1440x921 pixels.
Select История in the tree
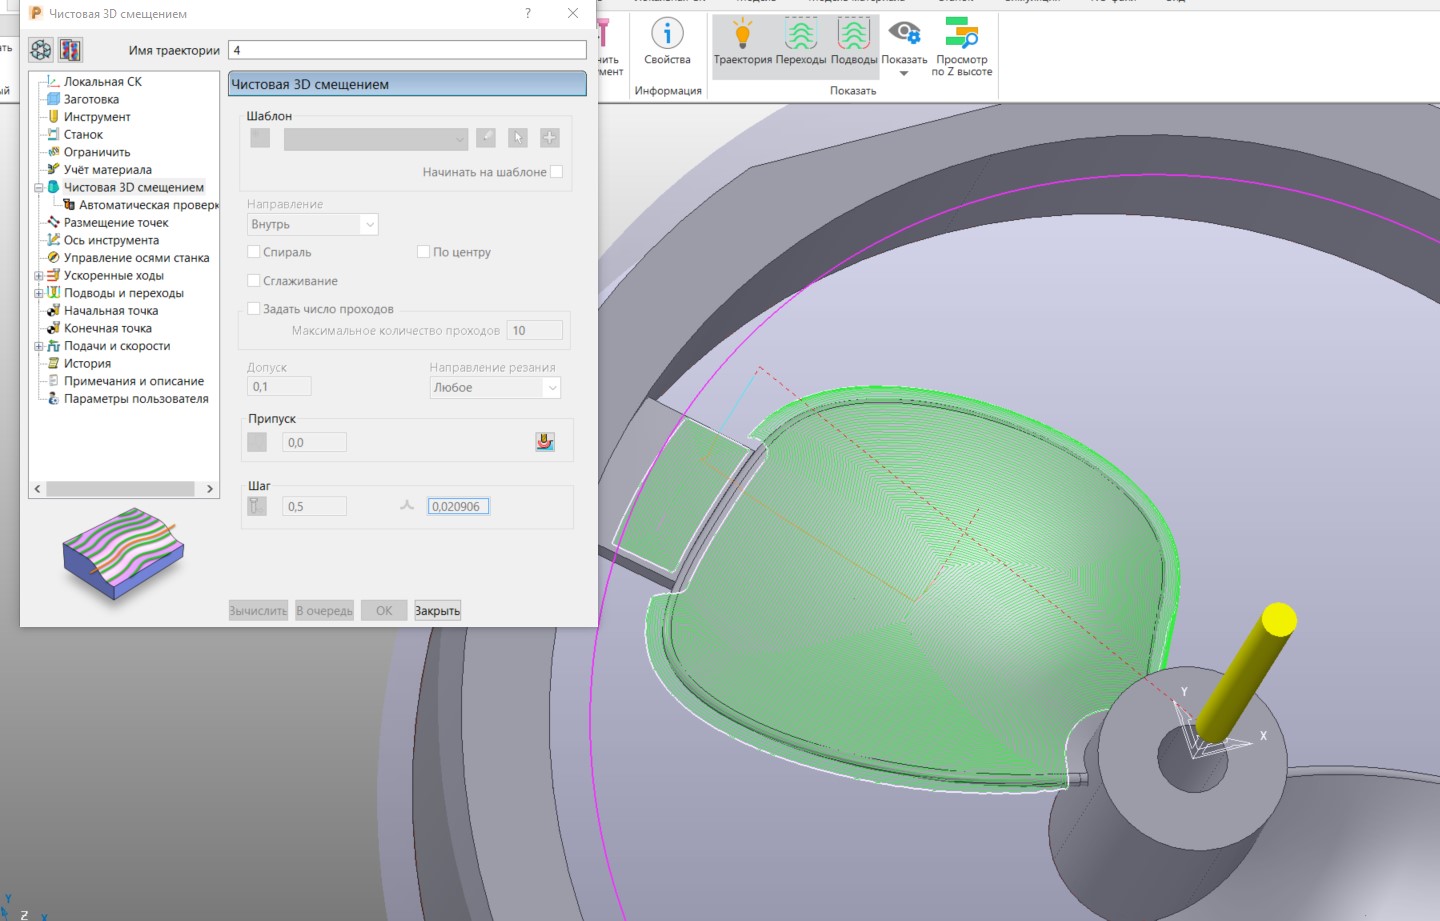point(87,364)
